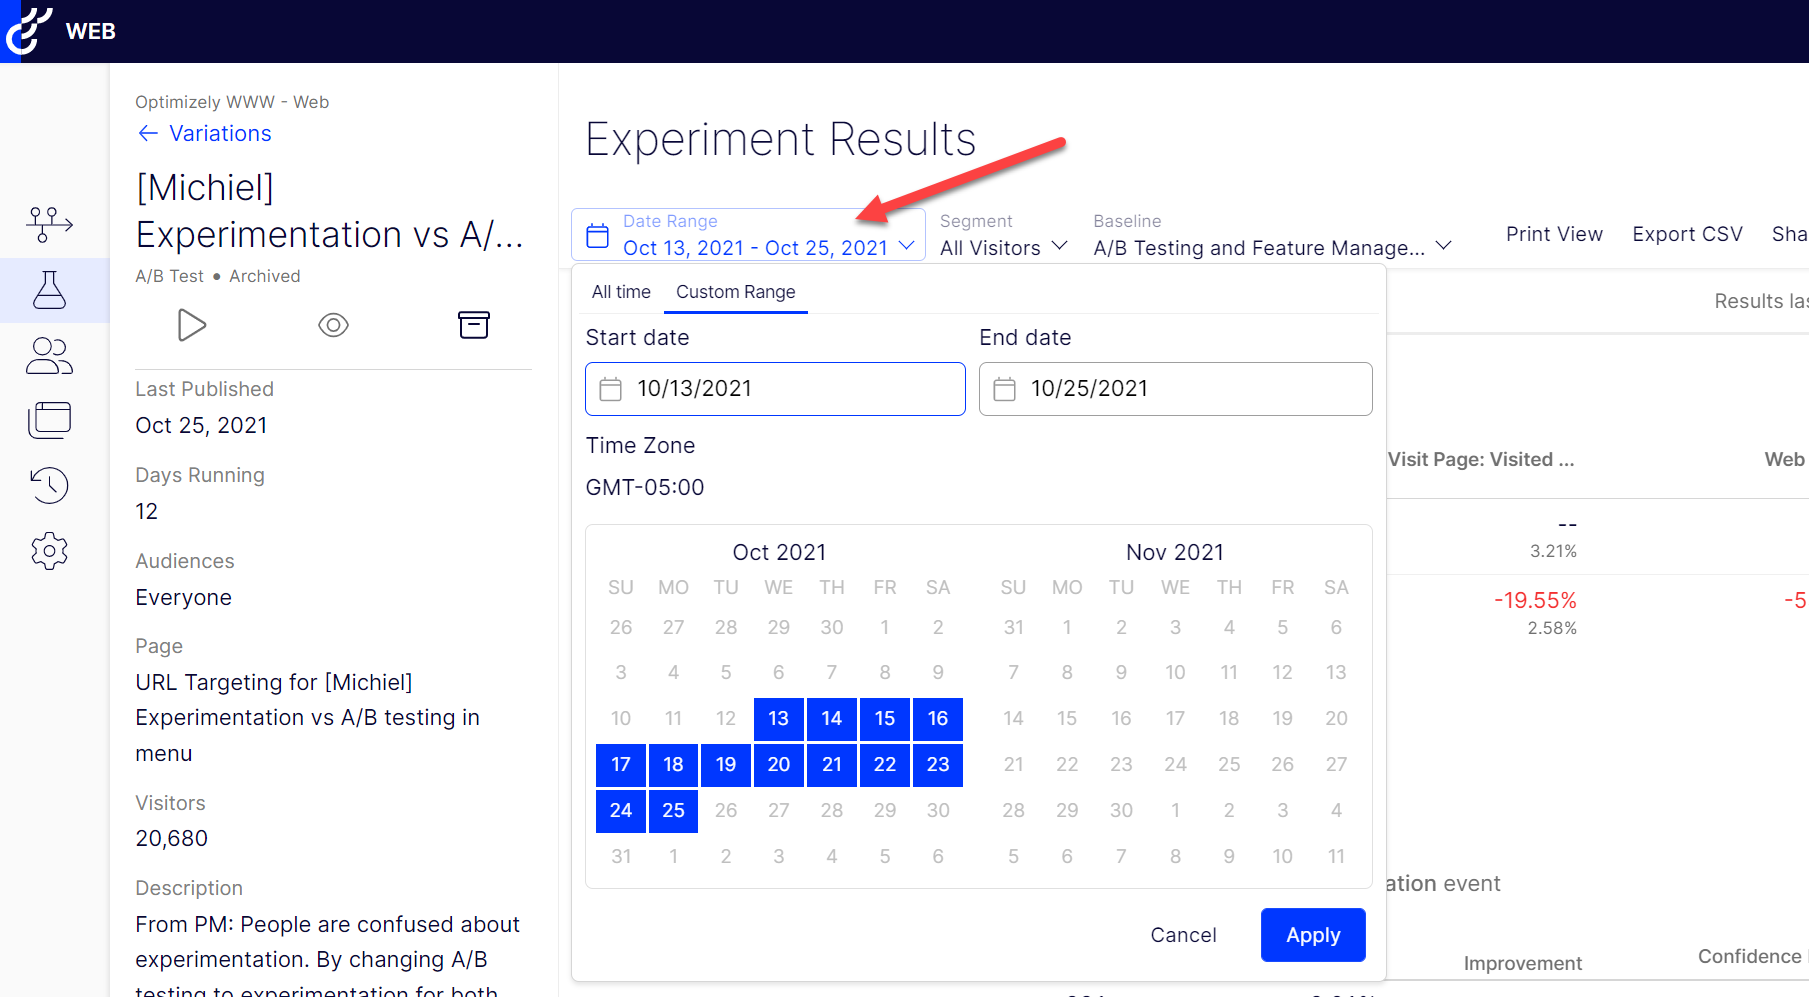Go back to Variations
The height and width of the screenshot is (997, 1809).
click(205, 133)
